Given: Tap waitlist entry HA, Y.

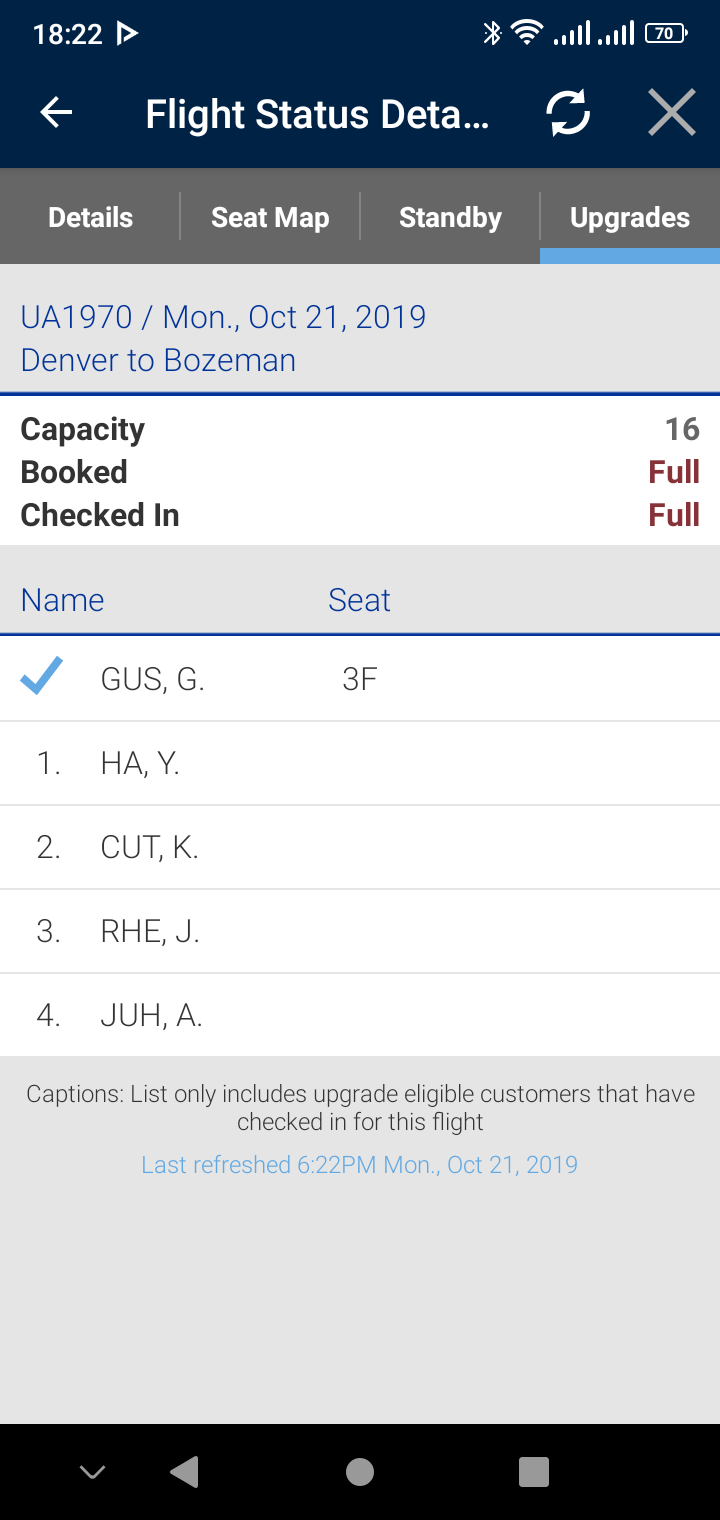Looking at the screenshot, I should pos(140,764).
